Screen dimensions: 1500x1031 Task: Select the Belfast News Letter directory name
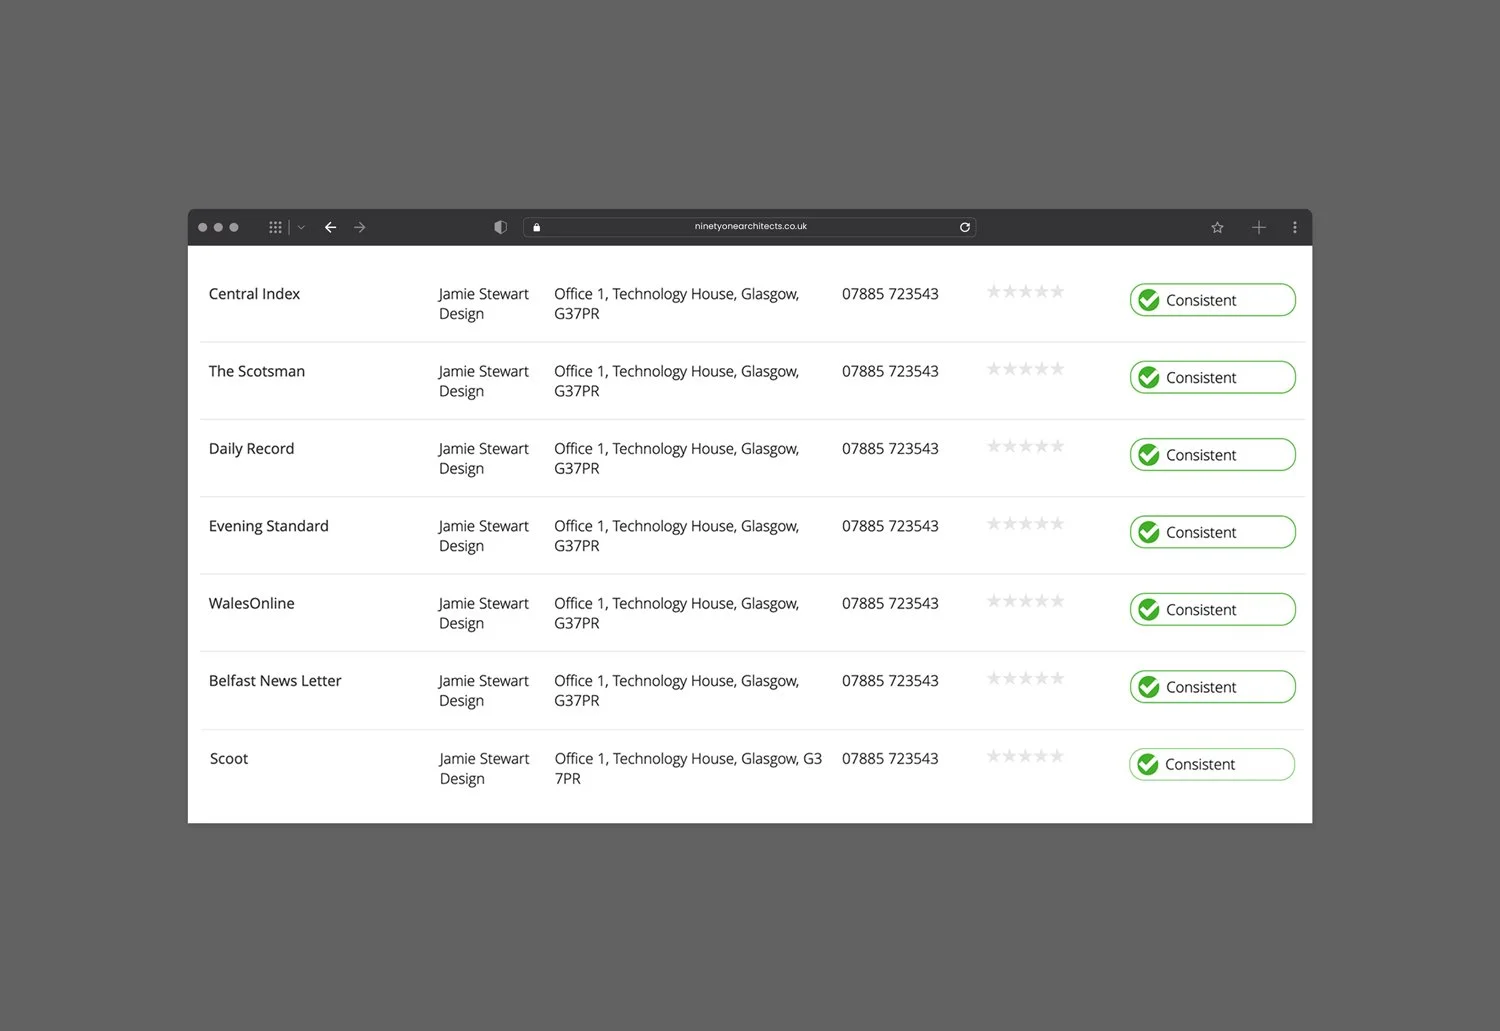click(275, 681)
